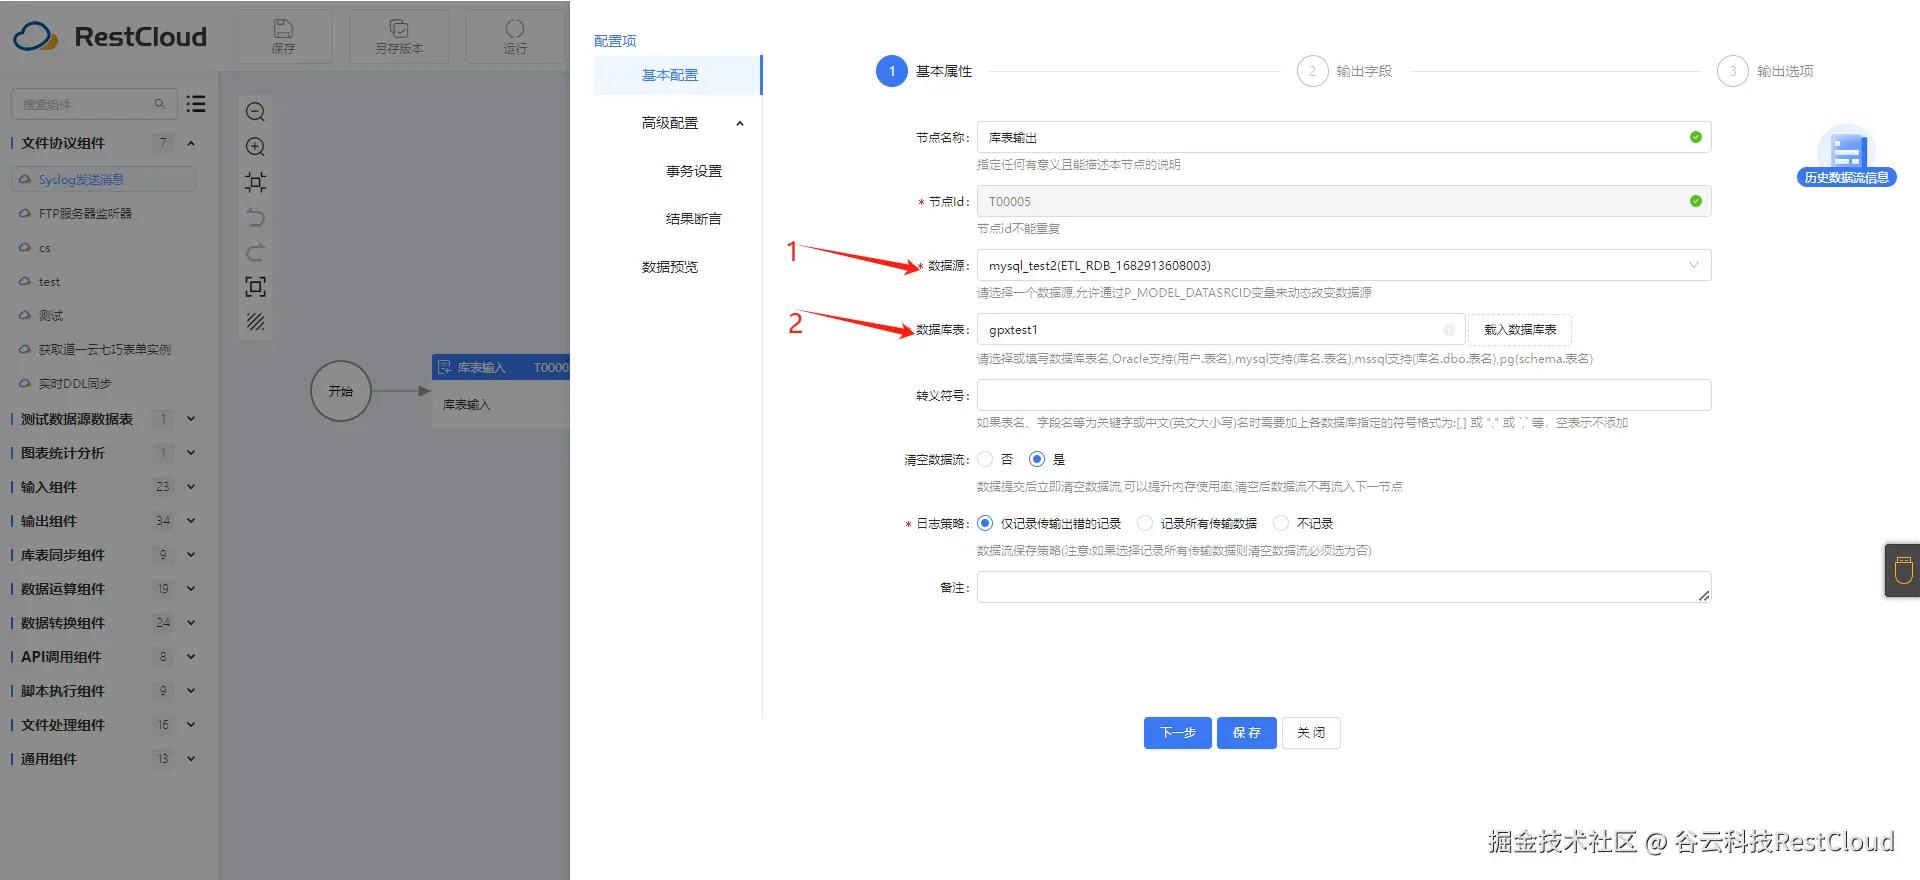
Task: Click the 下一步 button
Action: pyautogui.click(x=1178, y=733)
